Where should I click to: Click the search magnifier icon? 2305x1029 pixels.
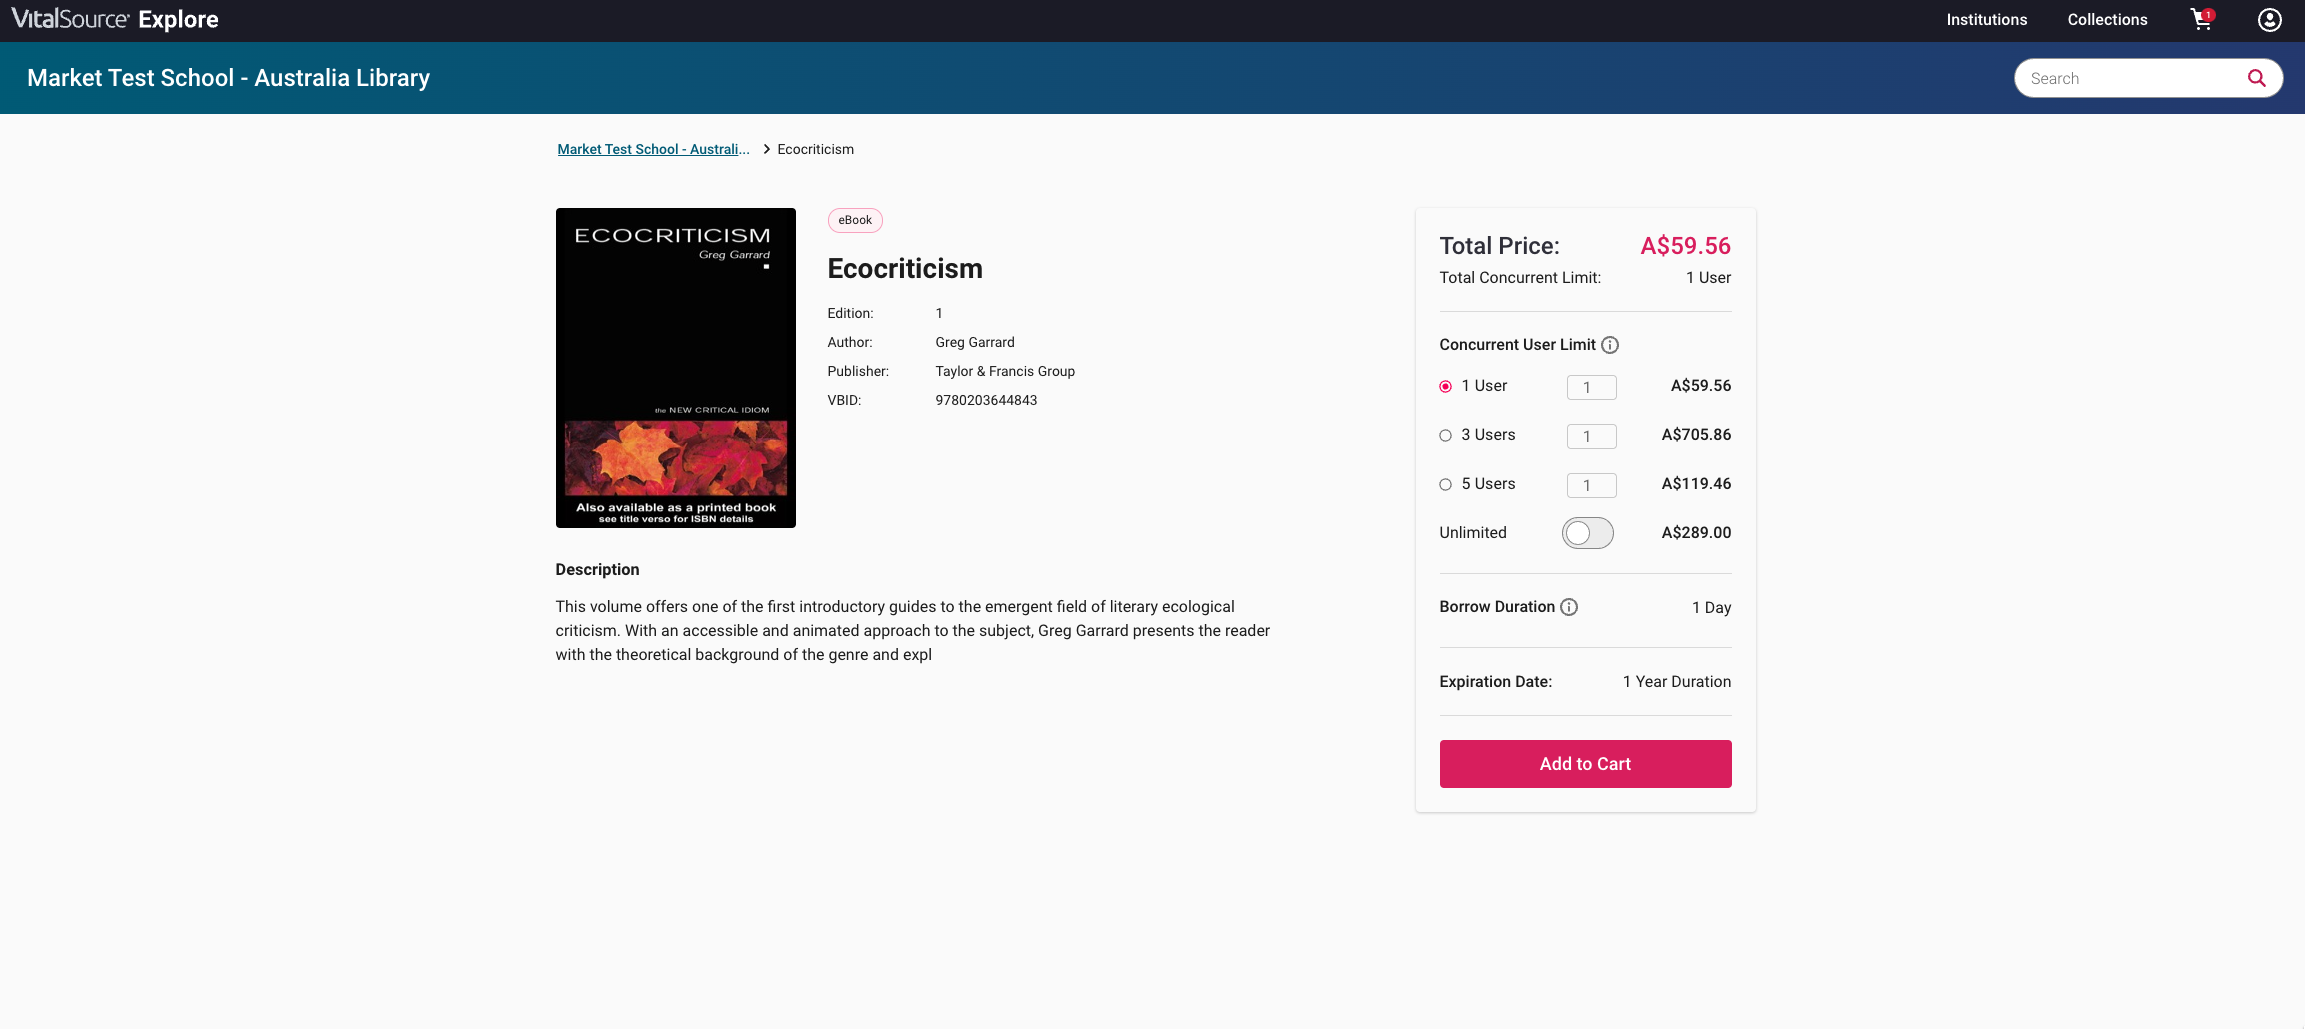pyautogui.click(x=2256, y=78)
